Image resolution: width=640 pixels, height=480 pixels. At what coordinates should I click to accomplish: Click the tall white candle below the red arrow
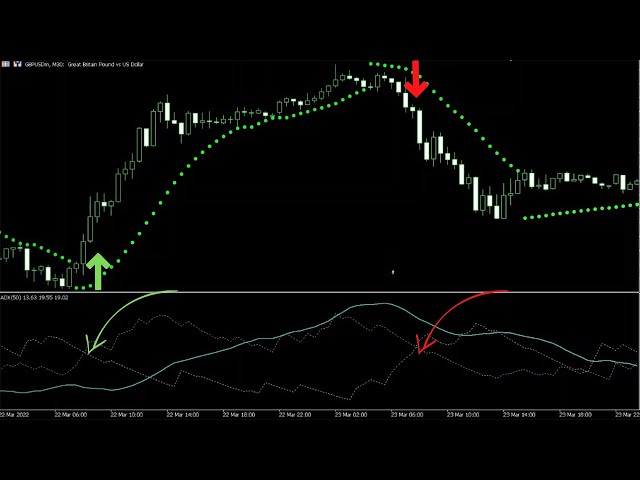[x=421, y=129]
